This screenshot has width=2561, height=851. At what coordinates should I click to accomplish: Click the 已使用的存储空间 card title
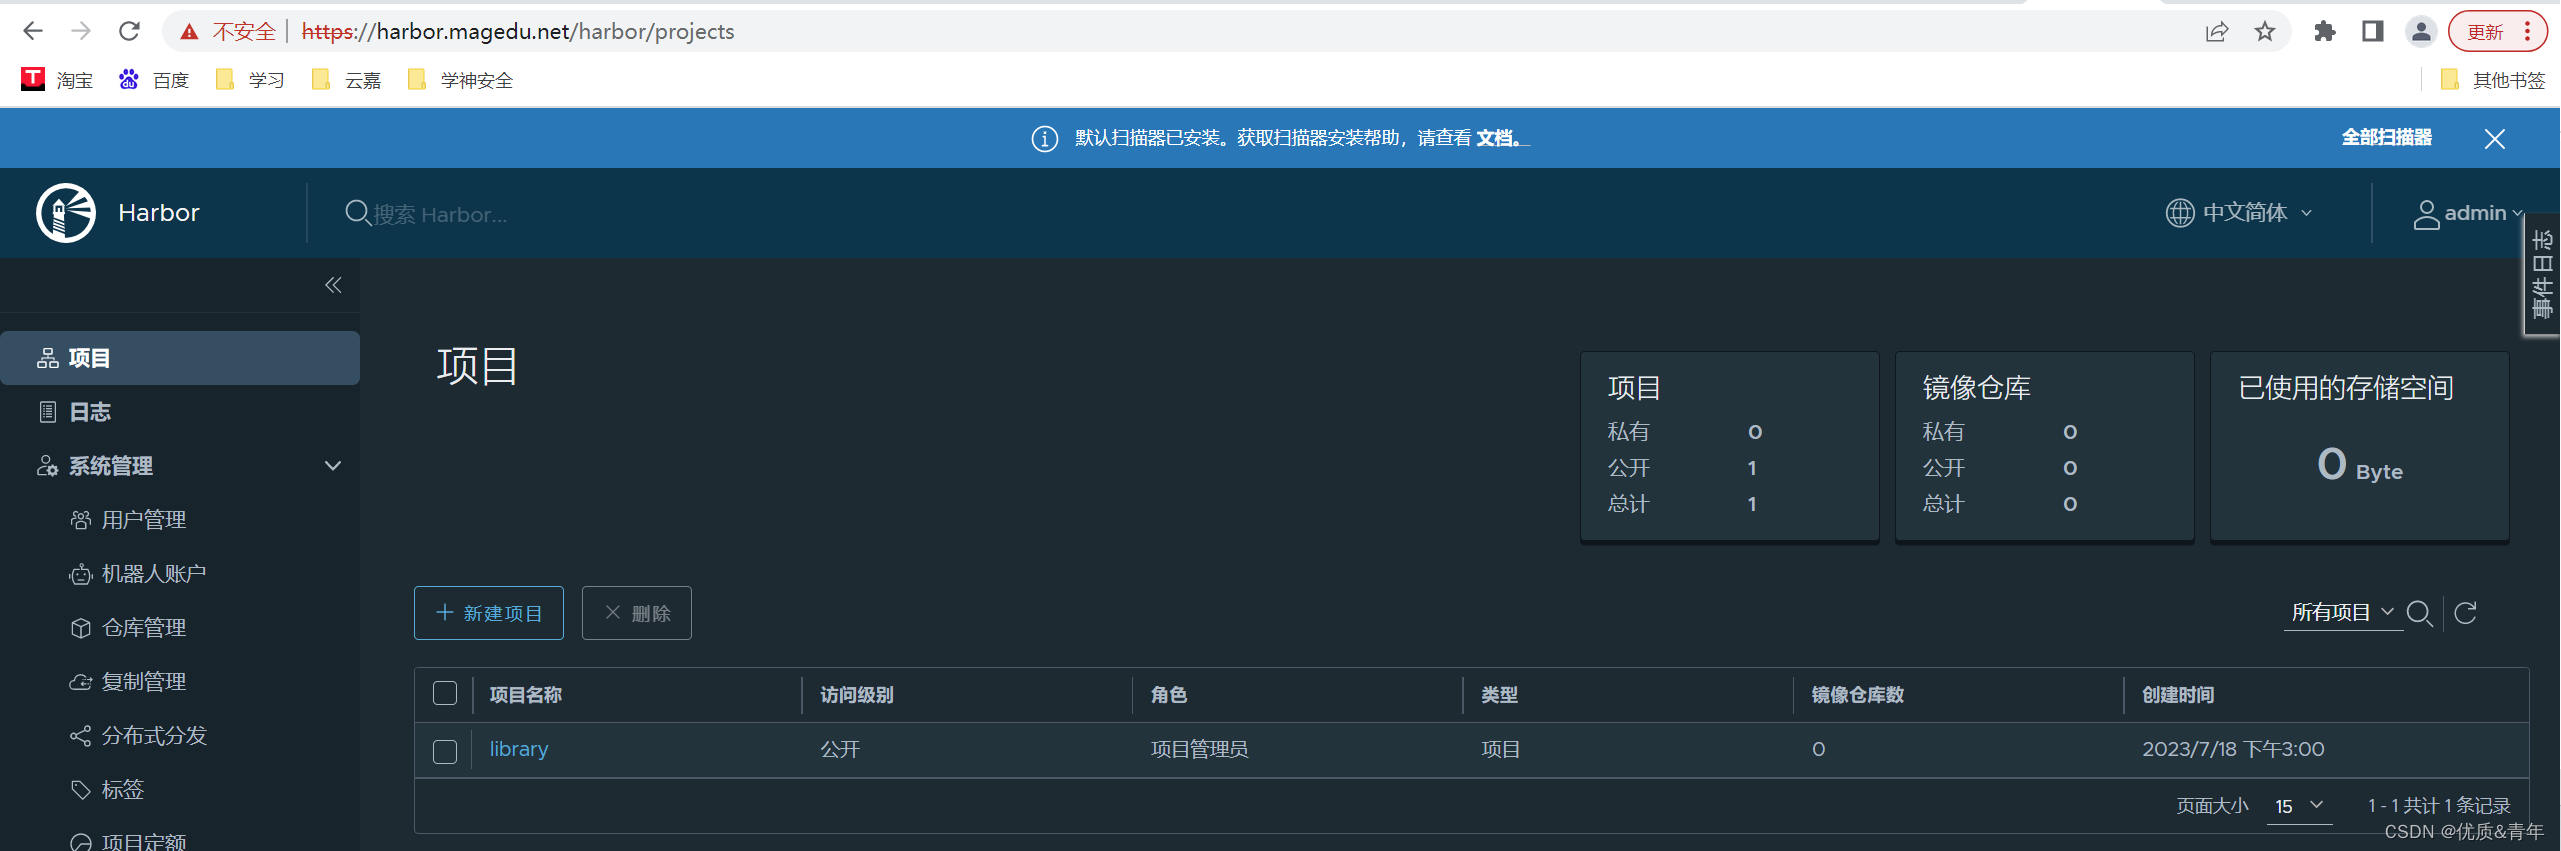[x=2346, y=388]
